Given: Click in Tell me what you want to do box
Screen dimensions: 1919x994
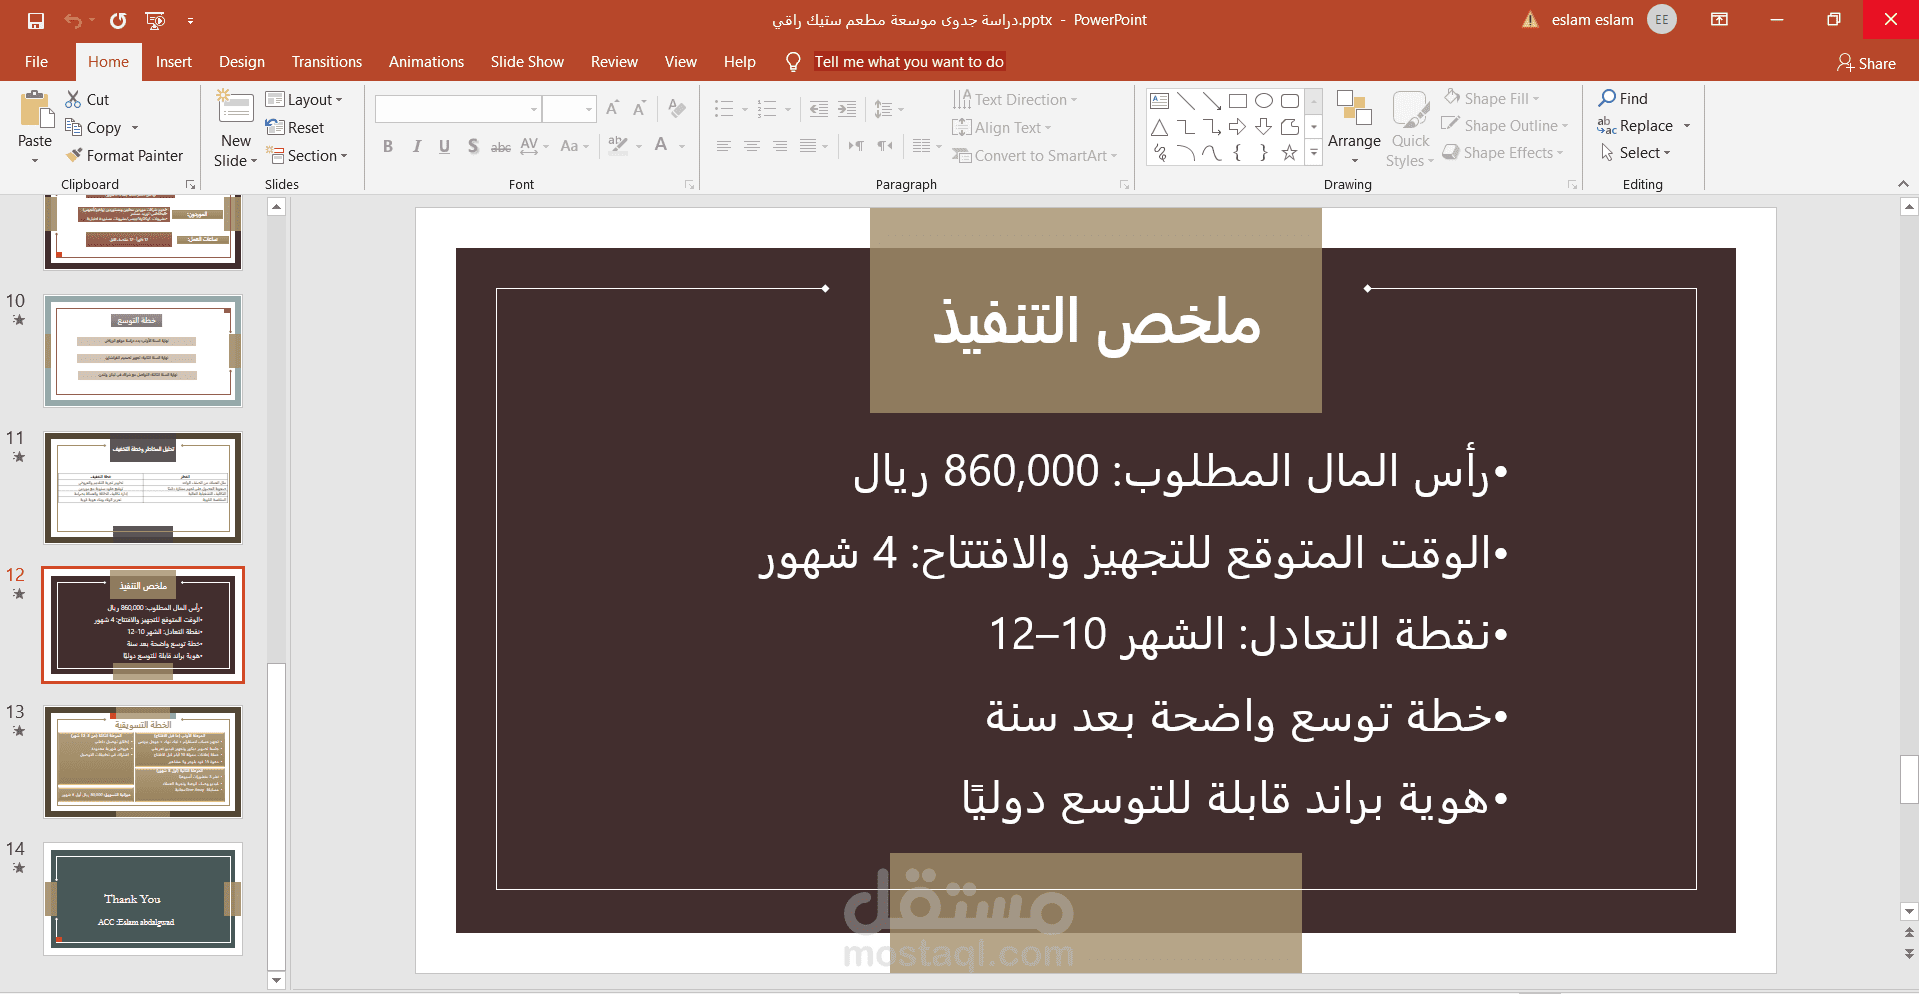Looking at the screenshot, I should pos(909,62).
